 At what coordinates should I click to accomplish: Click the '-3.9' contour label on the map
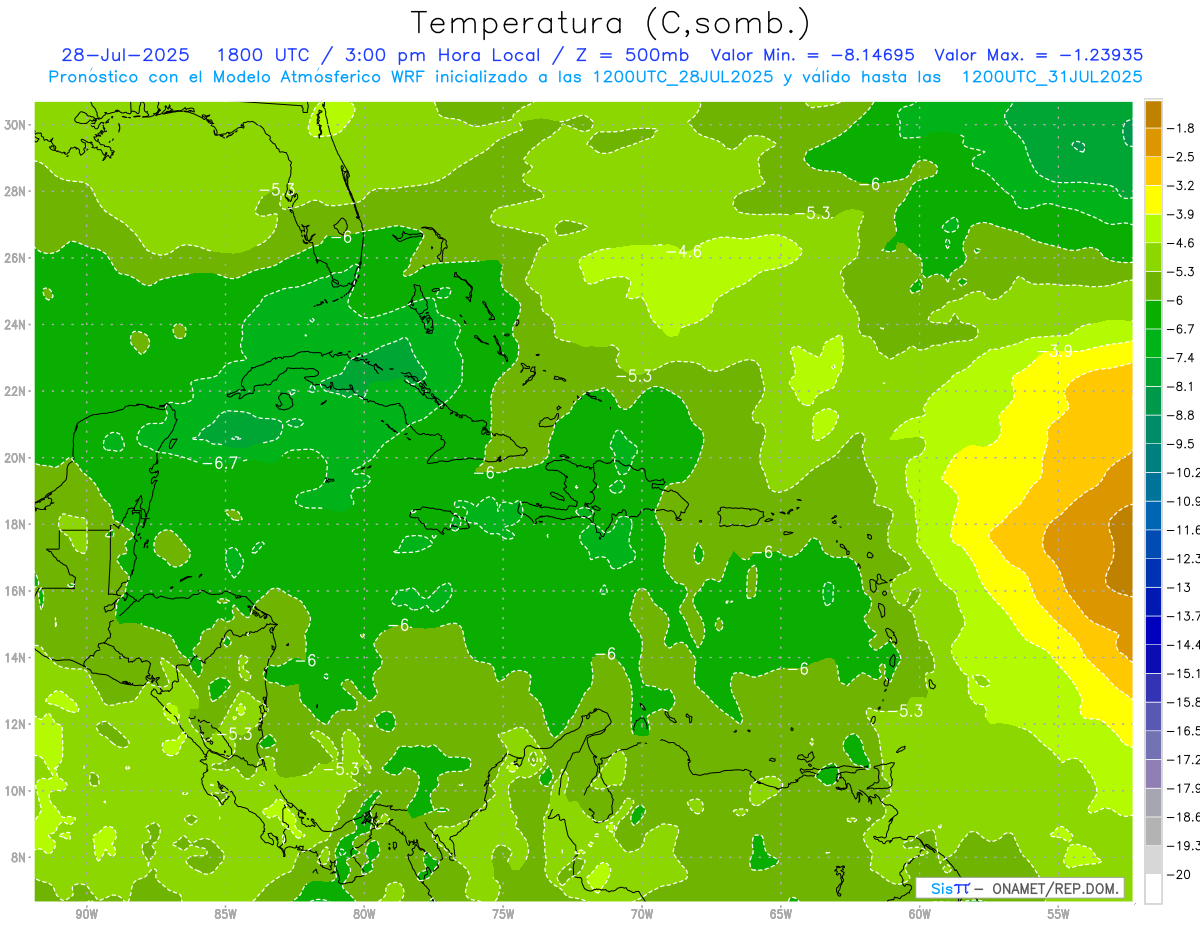1056,351
